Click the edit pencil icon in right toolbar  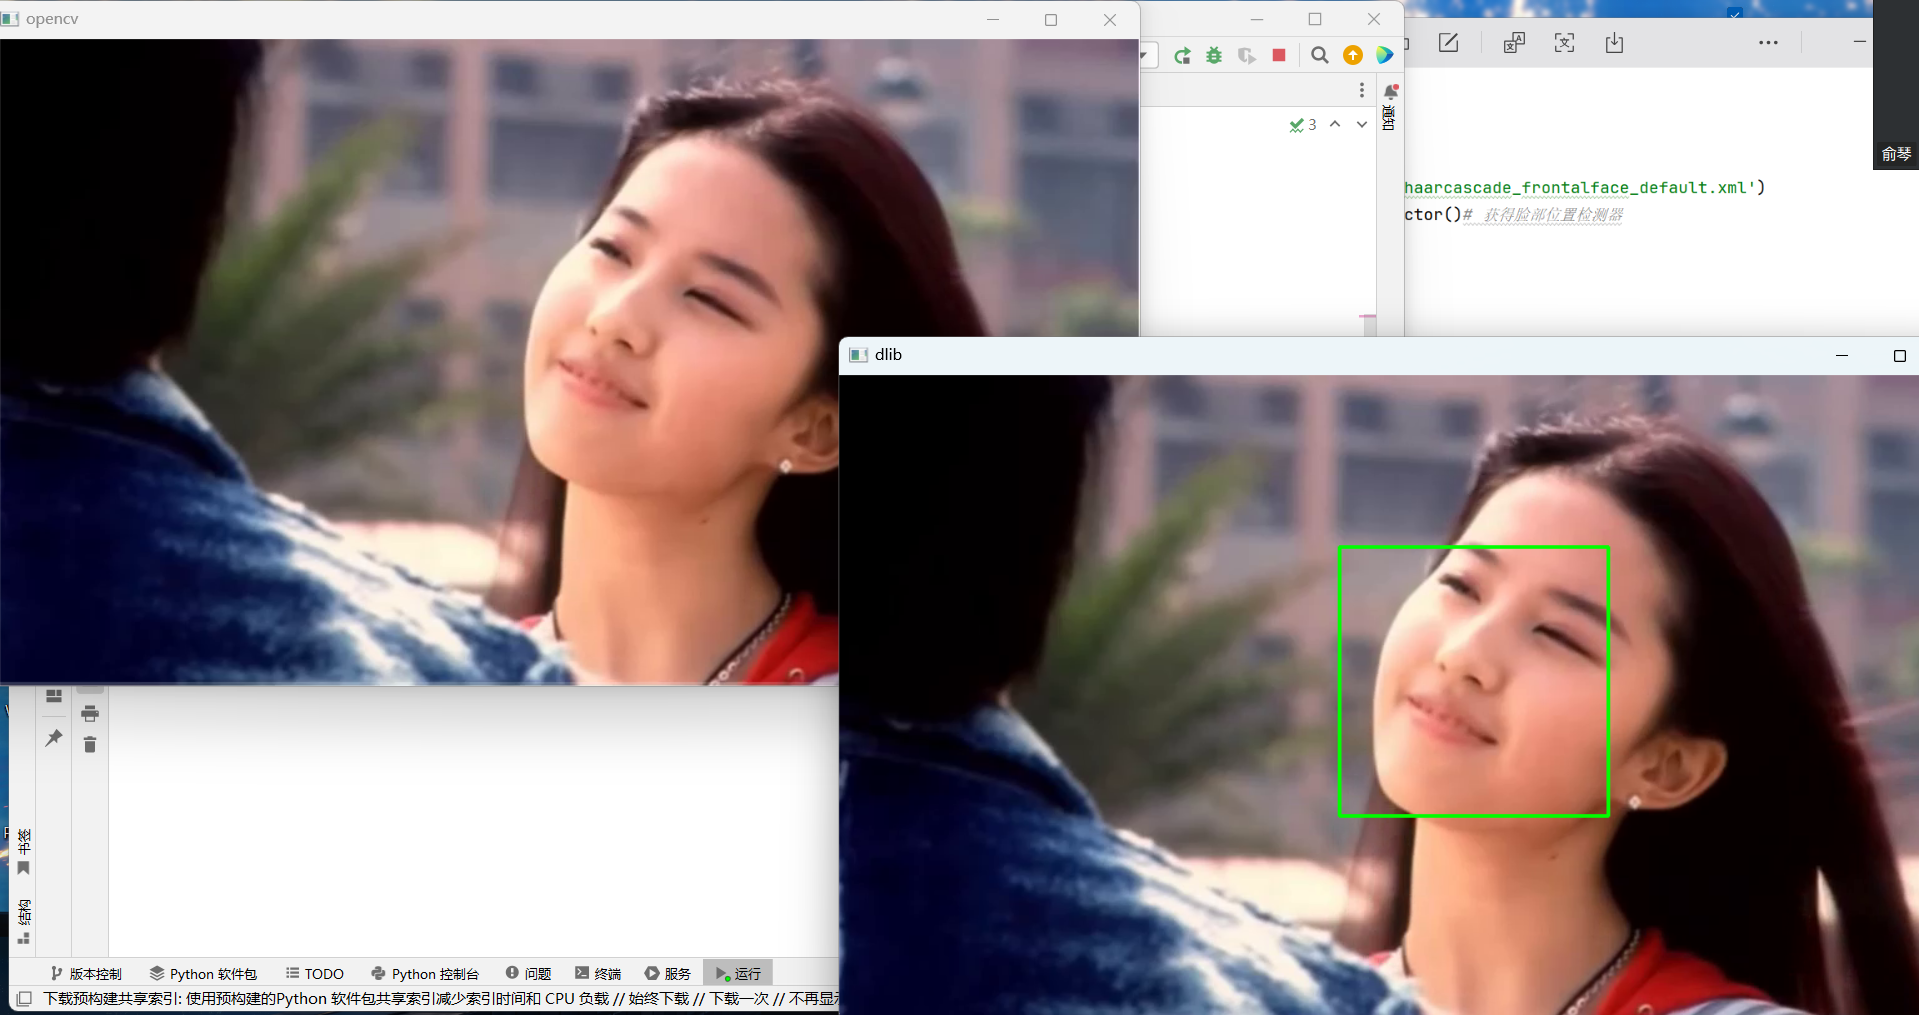pos(1448,43)
